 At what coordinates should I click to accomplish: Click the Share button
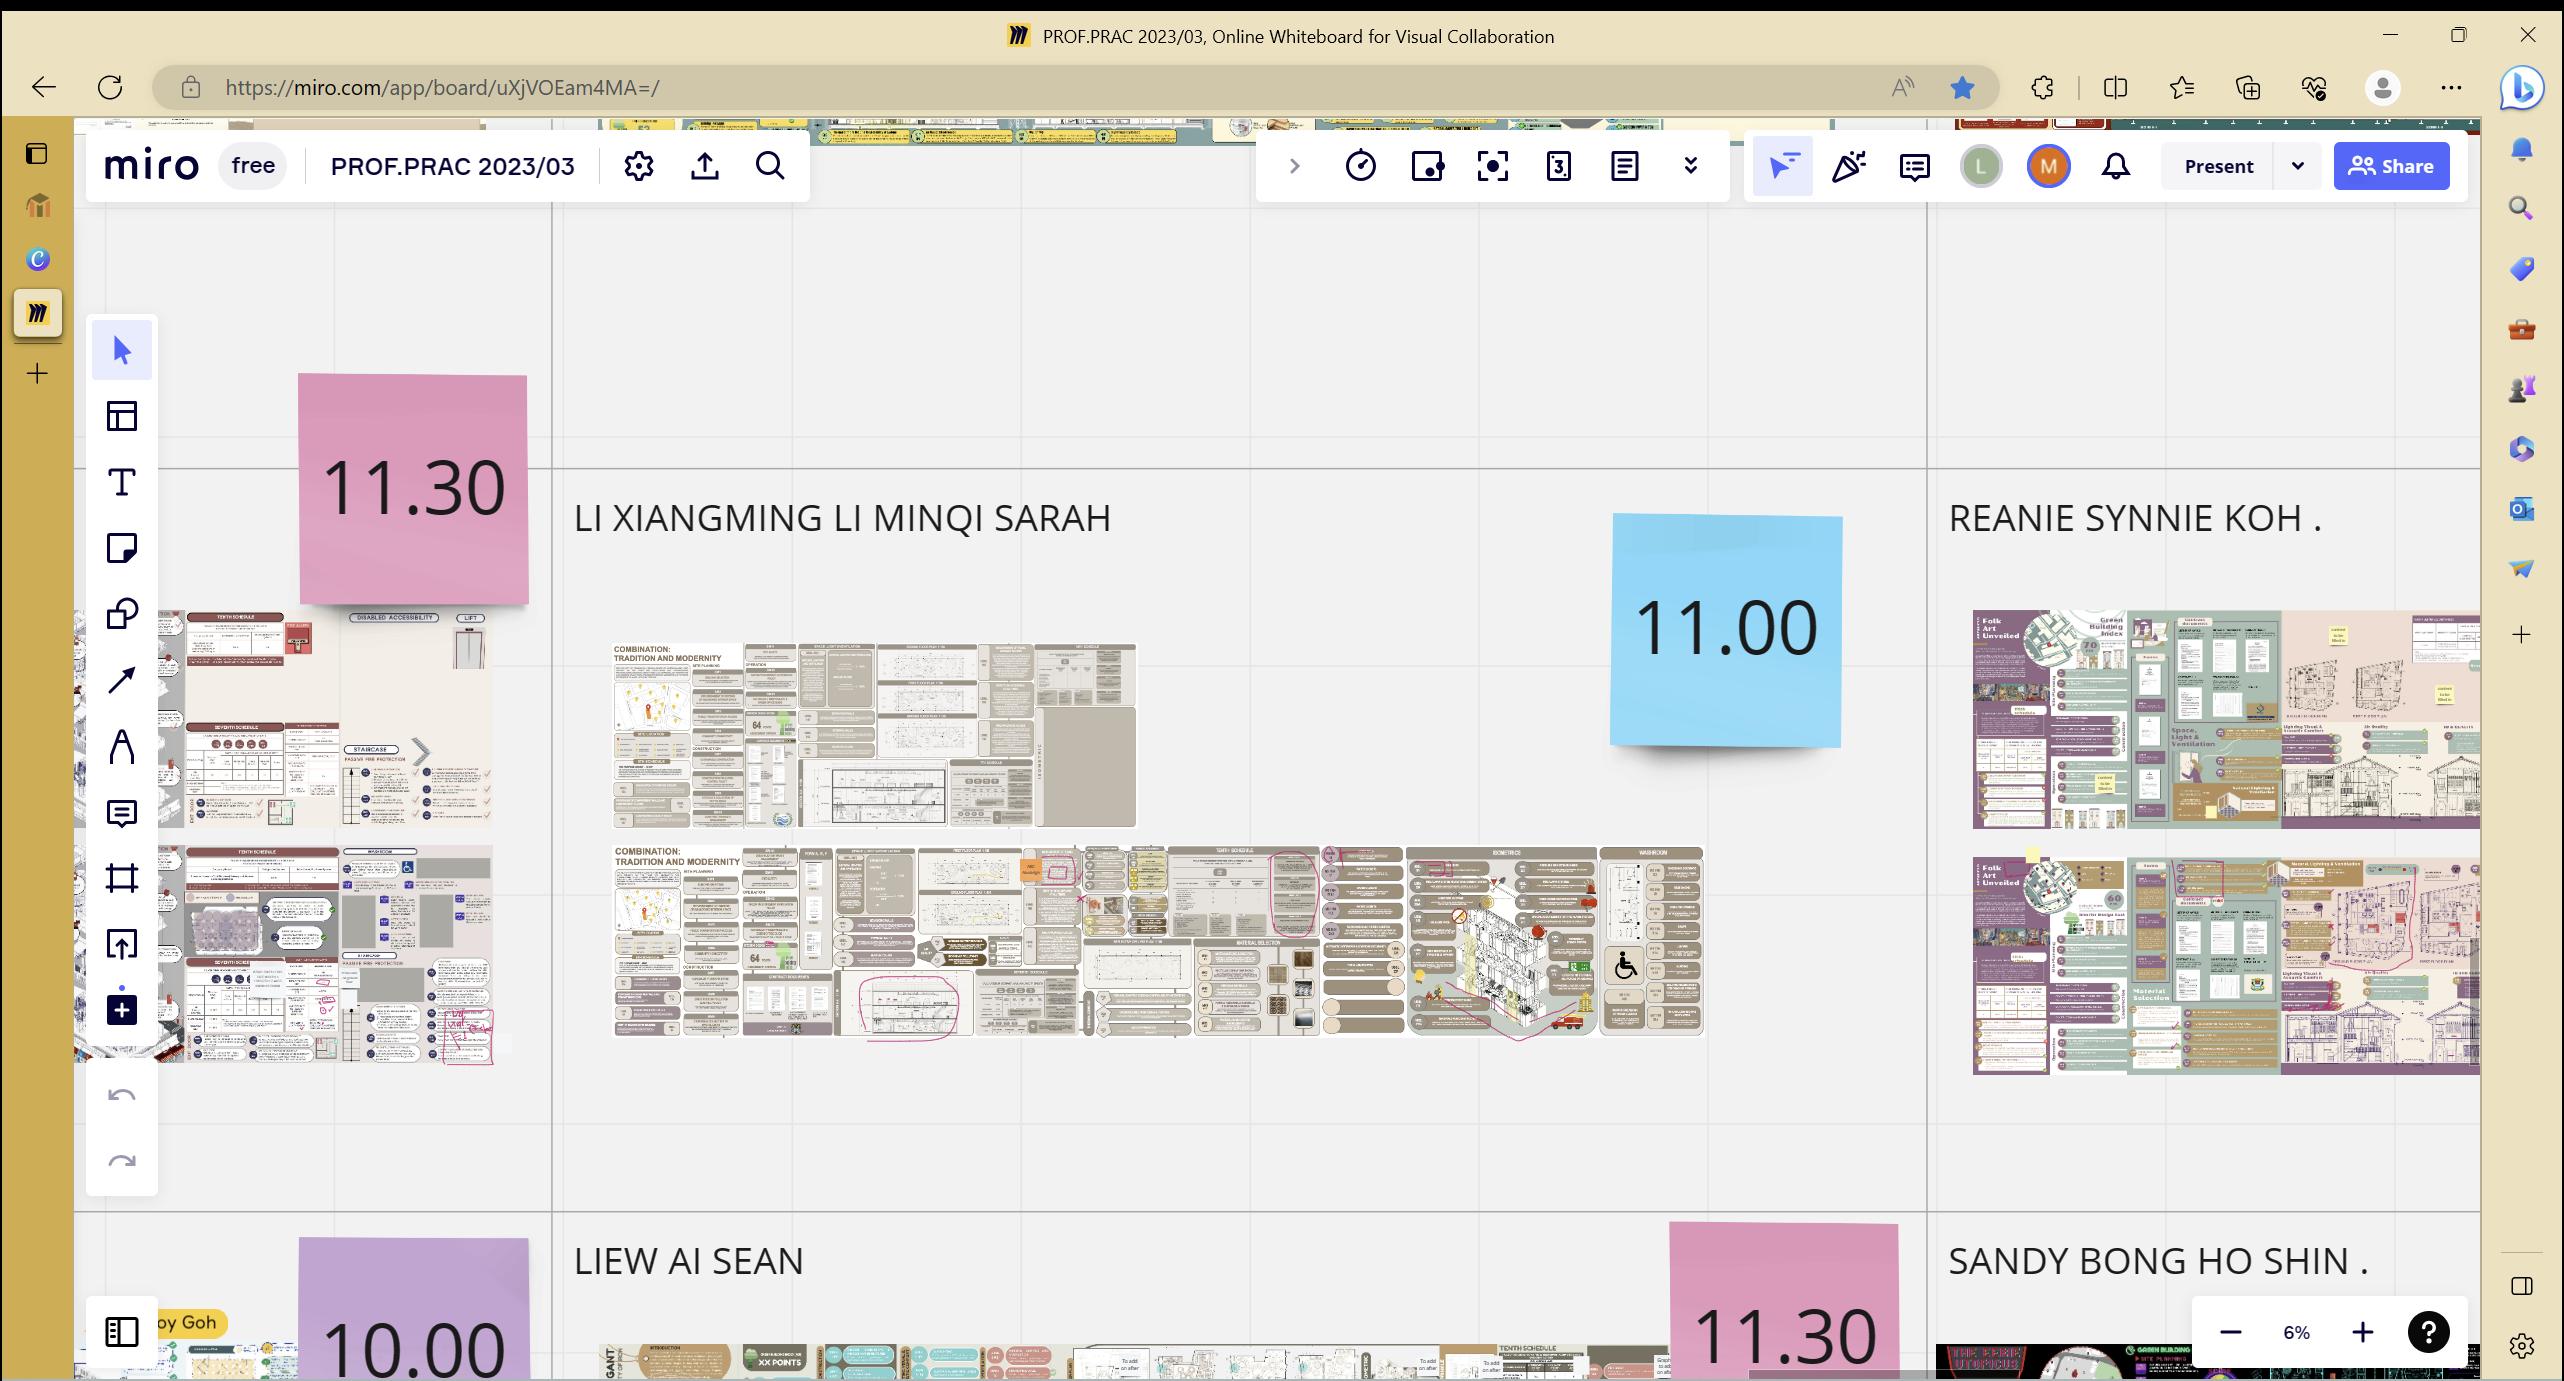coord(2391,166)
